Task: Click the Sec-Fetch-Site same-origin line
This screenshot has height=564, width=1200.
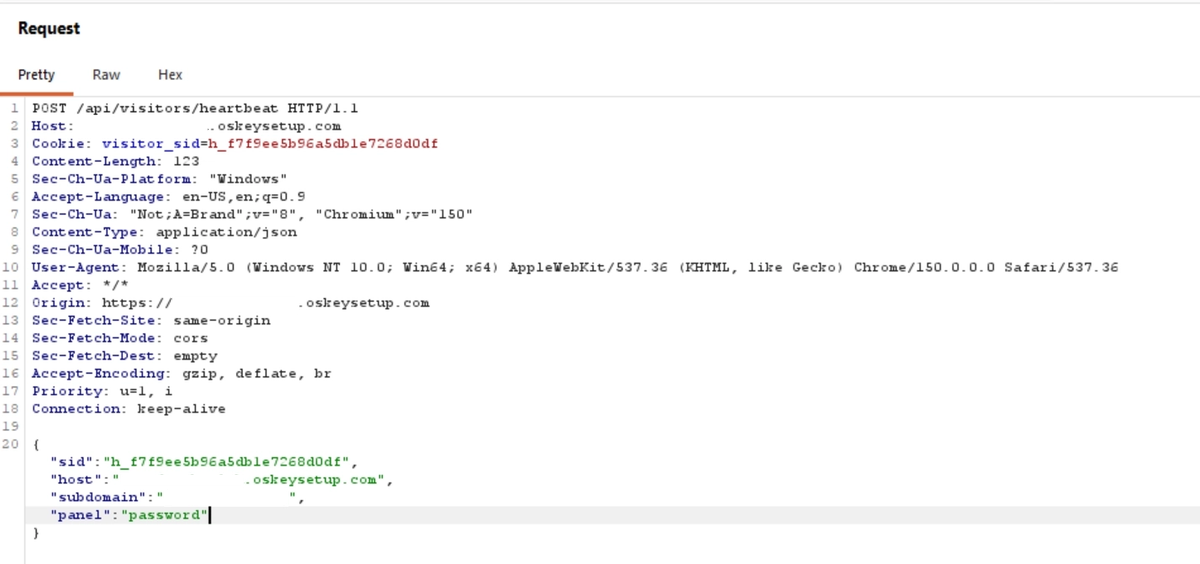Action: pyautogui.click(x=151, y=320)
